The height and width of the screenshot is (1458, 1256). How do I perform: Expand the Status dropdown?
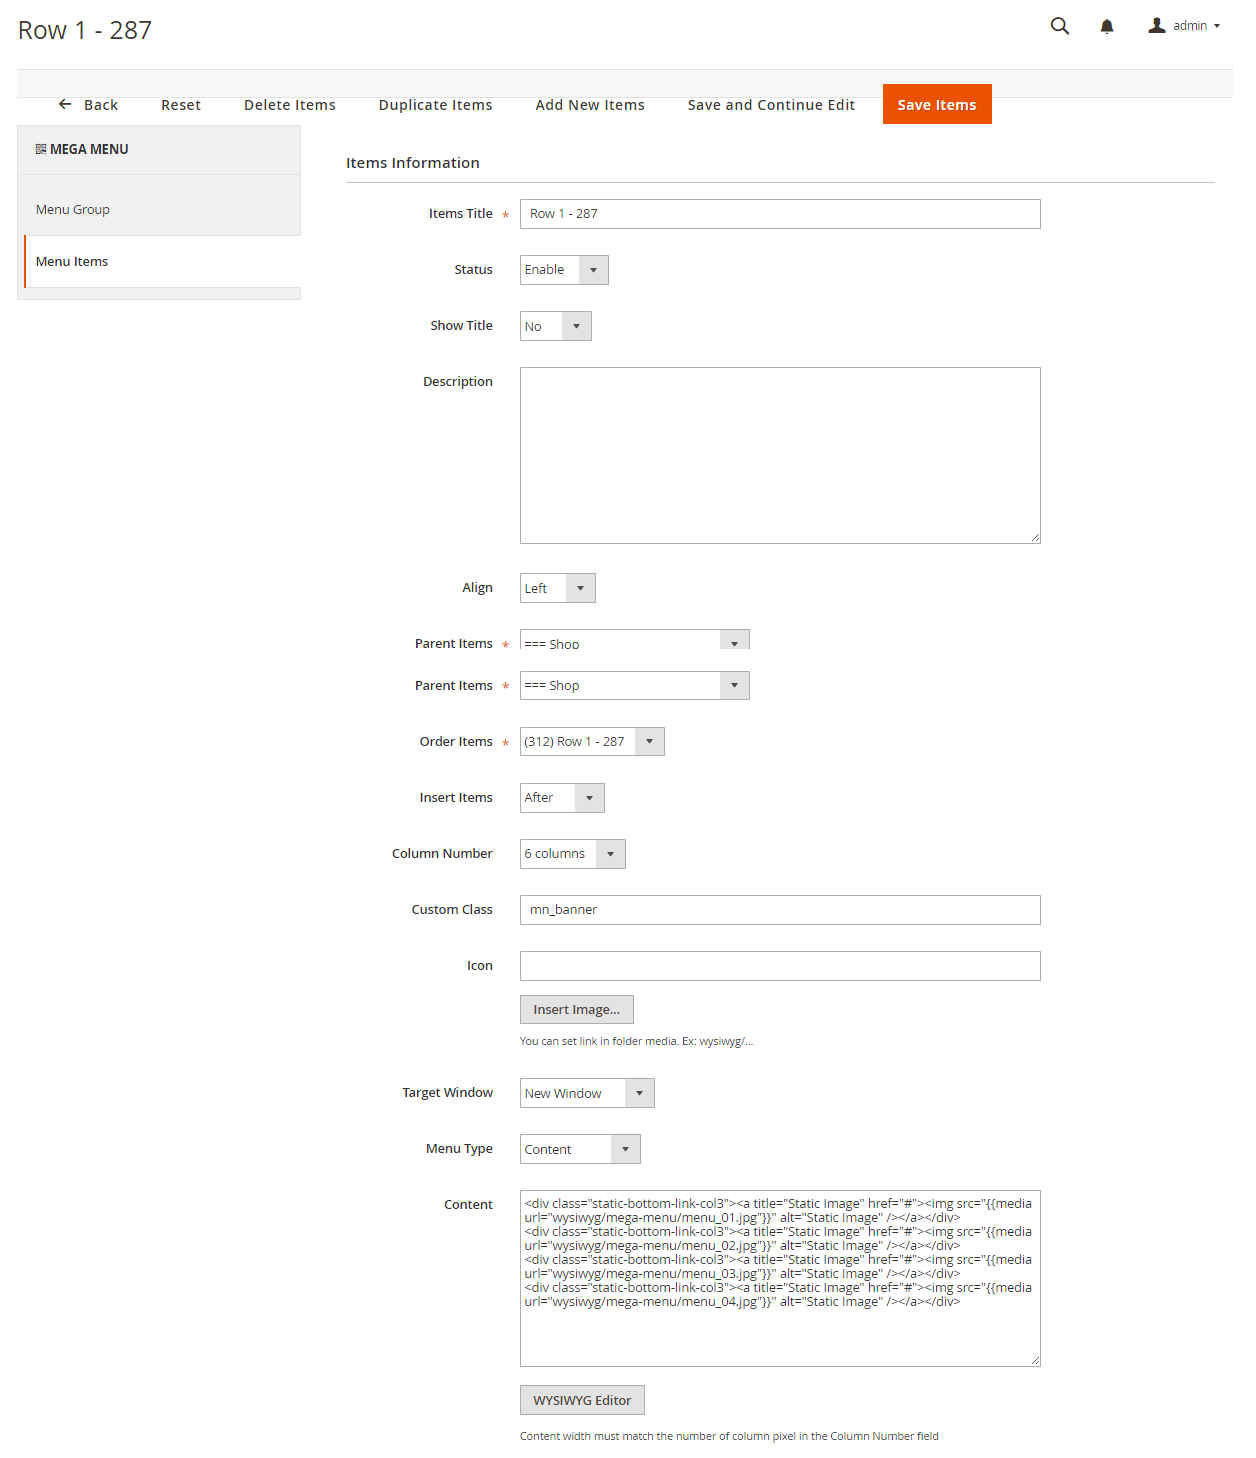click(x=564, y=270)
